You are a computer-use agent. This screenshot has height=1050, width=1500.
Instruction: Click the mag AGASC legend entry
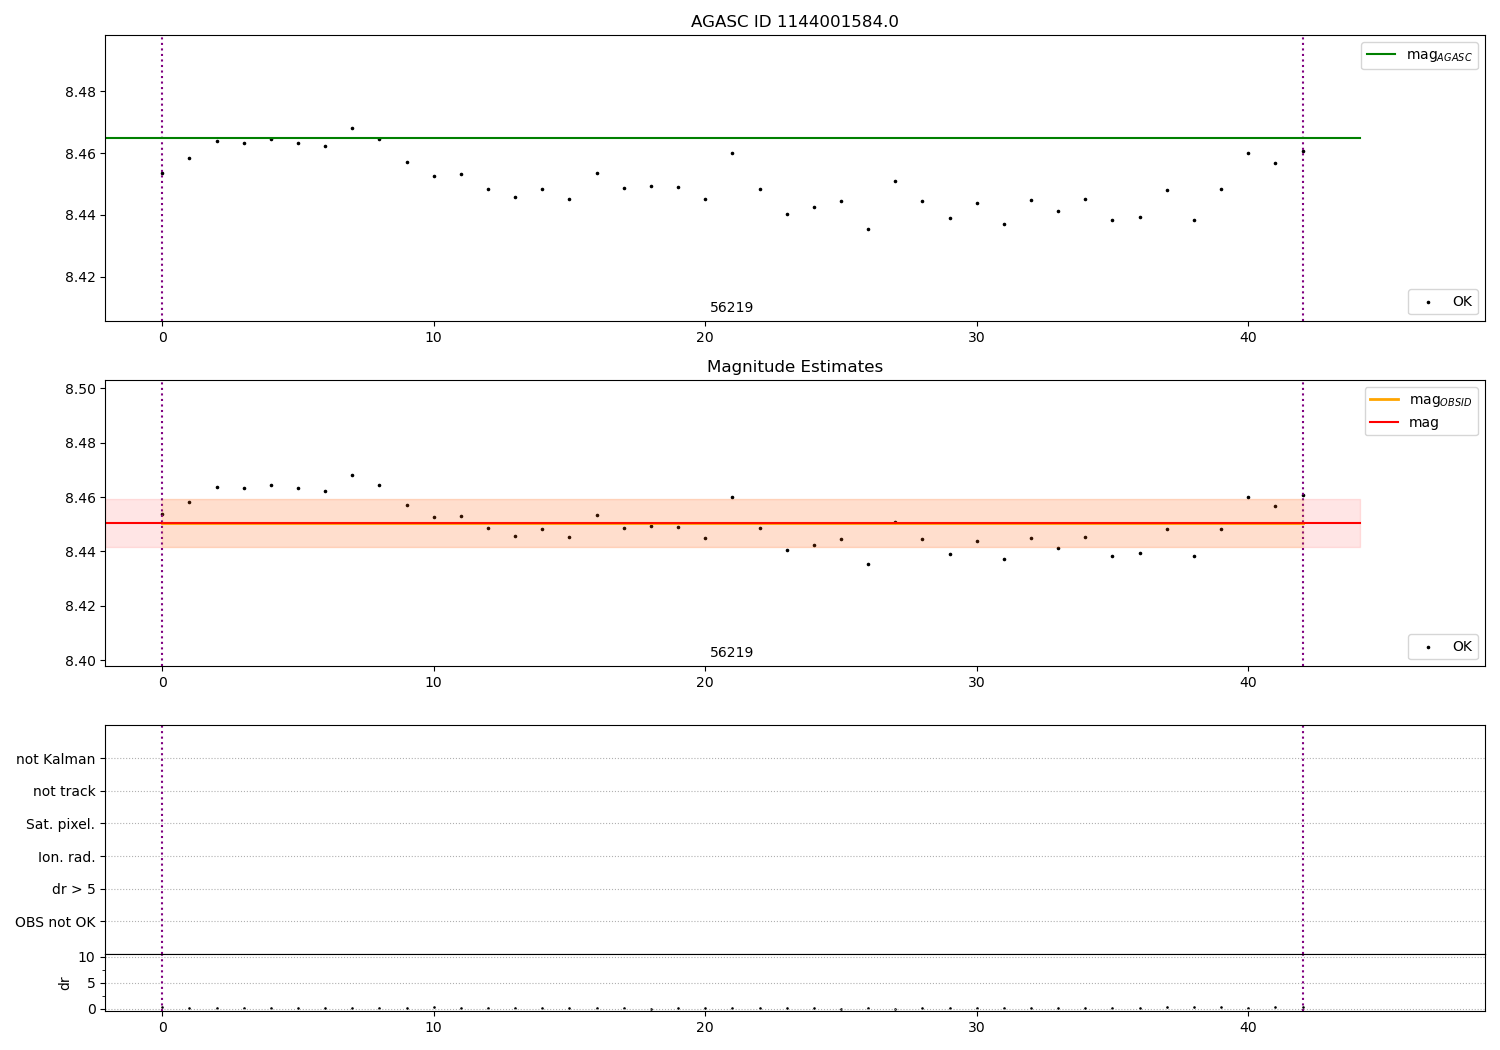coord(1419,55)
